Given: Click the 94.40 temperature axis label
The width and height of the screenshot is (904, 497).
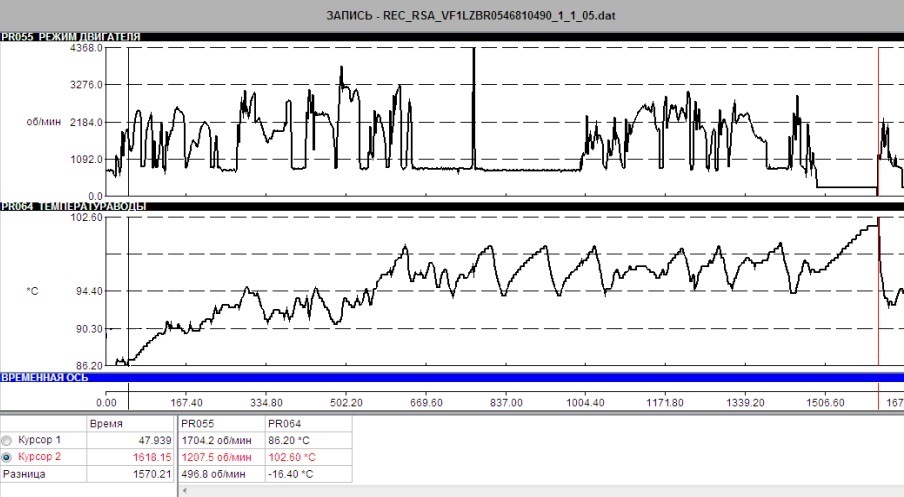Looking at the screenshot, I should click(89, 291).
